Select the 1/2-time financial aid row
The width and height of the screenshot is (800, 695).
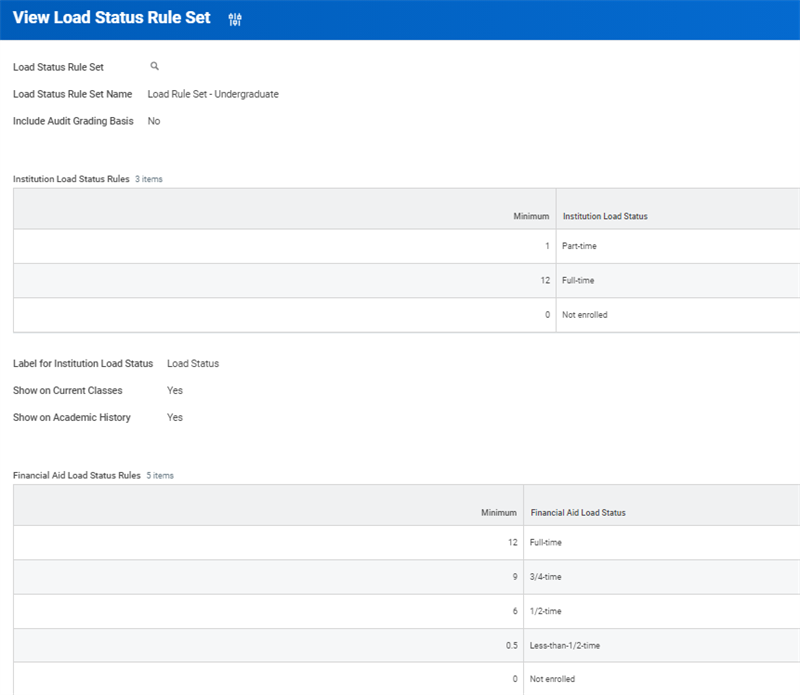[407, 611]
